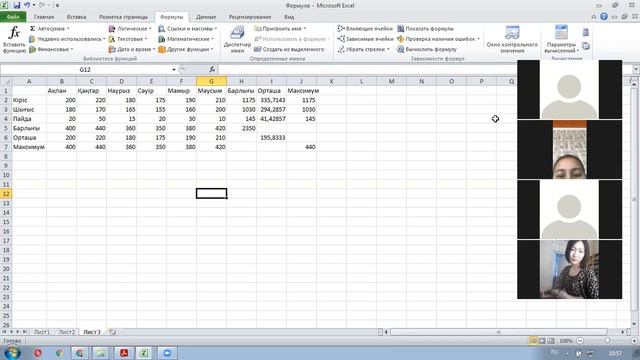Switch to Разметка страницы ribbon tab
The image size is (640, 360).
click(123, 17)
